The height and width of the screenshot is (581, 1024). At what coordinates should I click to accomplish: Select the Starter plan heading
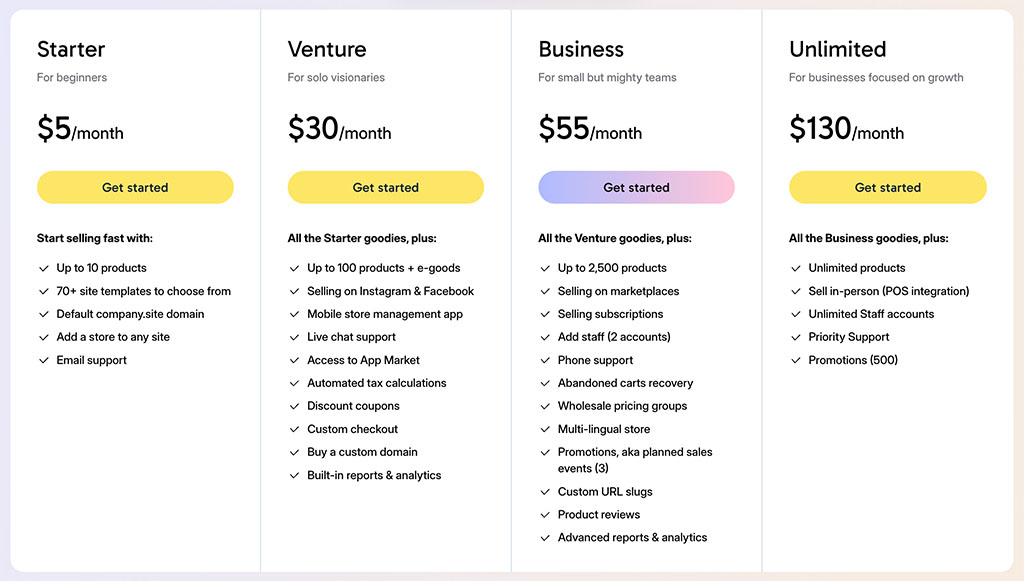pos(70,49)
